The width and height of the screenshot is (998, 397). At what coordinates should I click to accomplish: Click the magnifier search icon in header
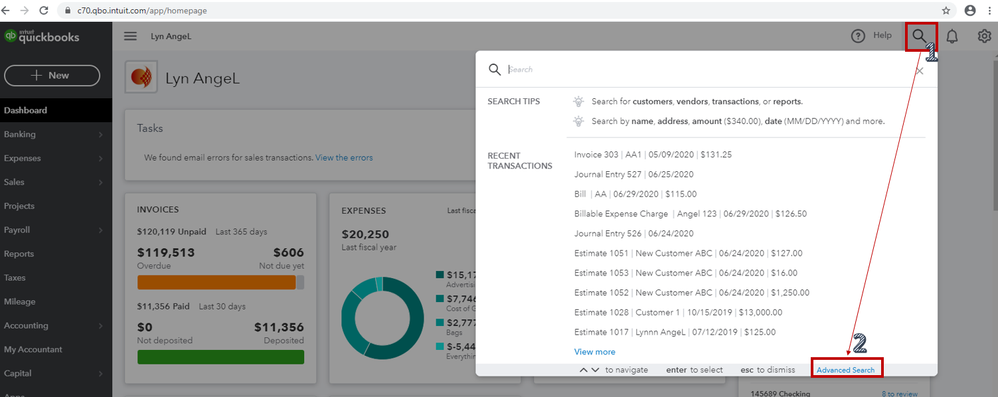click(919, 36)
